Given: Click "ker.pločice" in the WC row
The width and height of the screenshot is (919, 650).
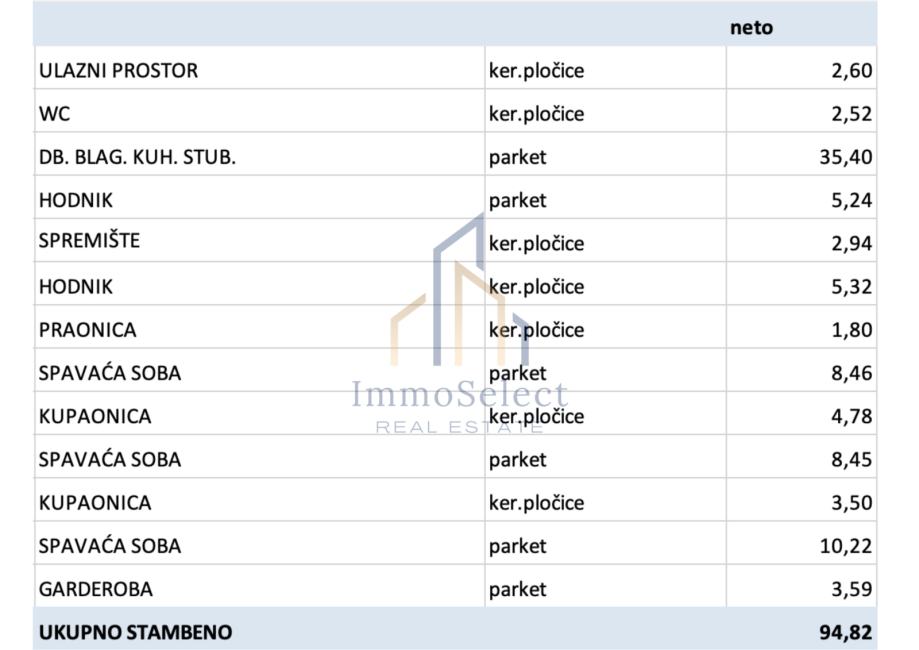Looking at the screenshot, I should (x=536, y=113).
